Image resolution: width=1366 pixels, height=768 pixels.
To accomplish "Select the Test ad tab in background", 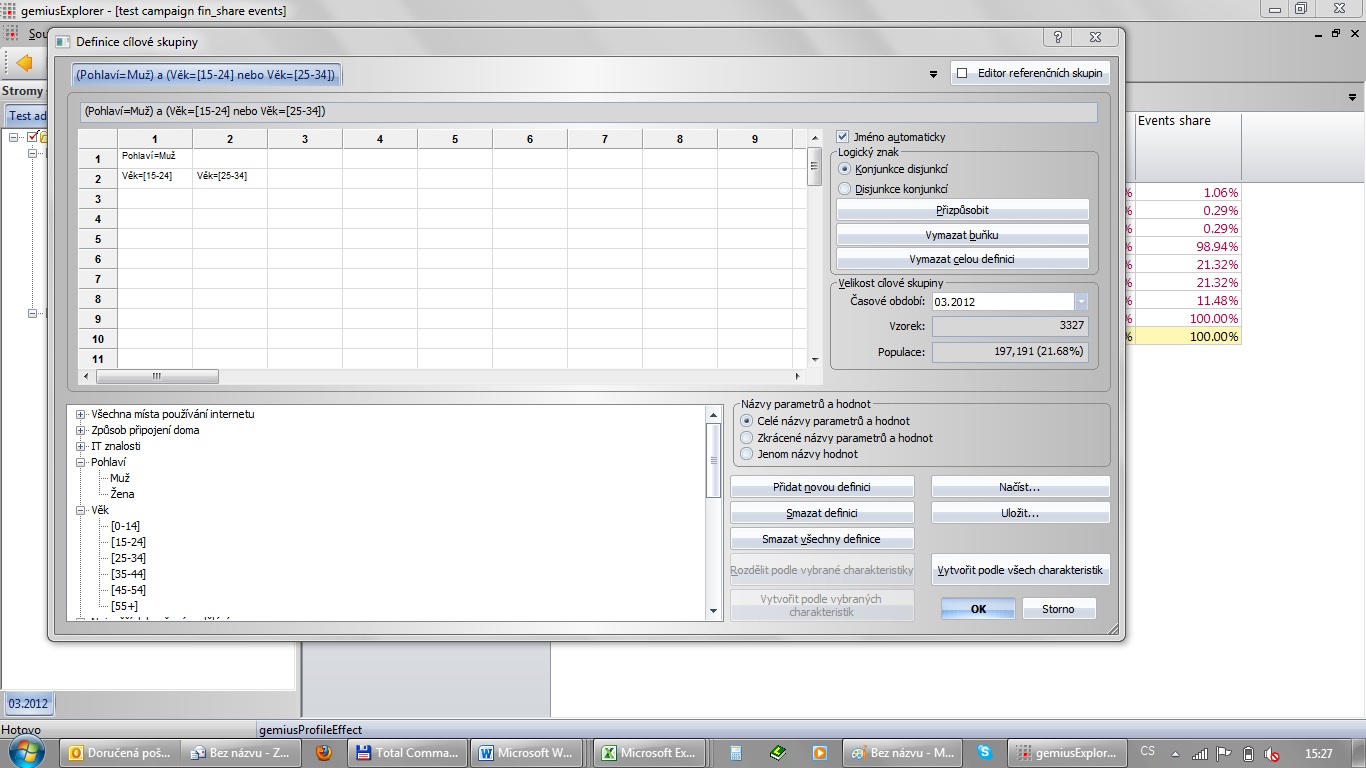I will click(26, 116).
